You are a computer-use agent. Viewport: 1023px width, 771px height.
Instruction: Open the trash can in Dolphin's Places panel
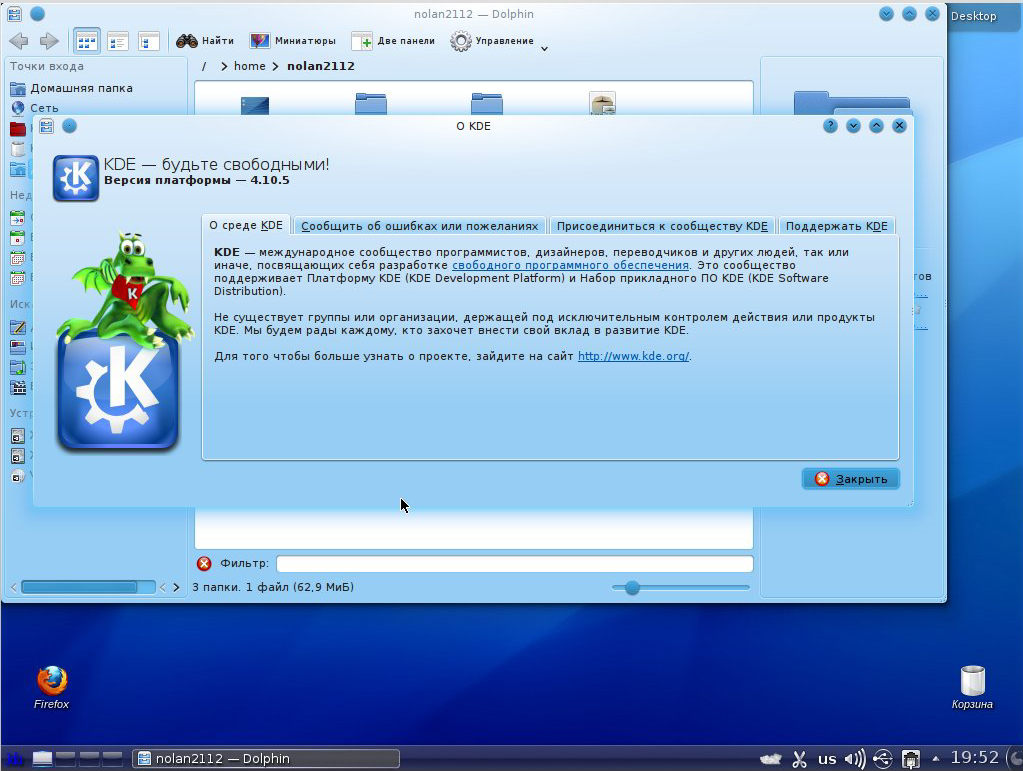[x=18, y=149]
